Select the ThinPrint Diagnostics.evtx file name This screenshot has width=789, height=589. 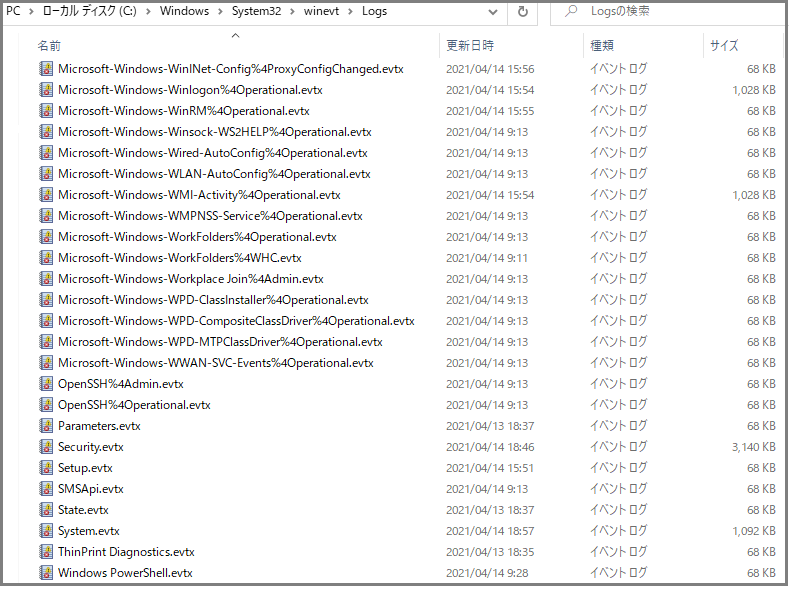click(x=126, y=552)
